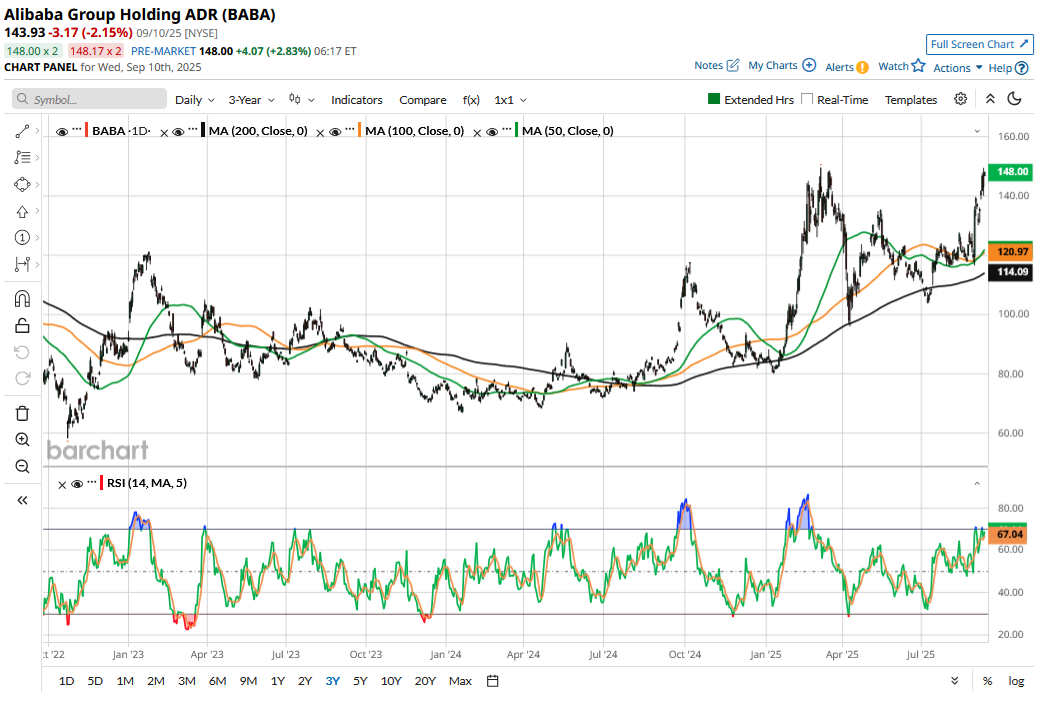Zoom out of the chart
The width and height of the screenshot is (1040, 704).
click(22, 466)
